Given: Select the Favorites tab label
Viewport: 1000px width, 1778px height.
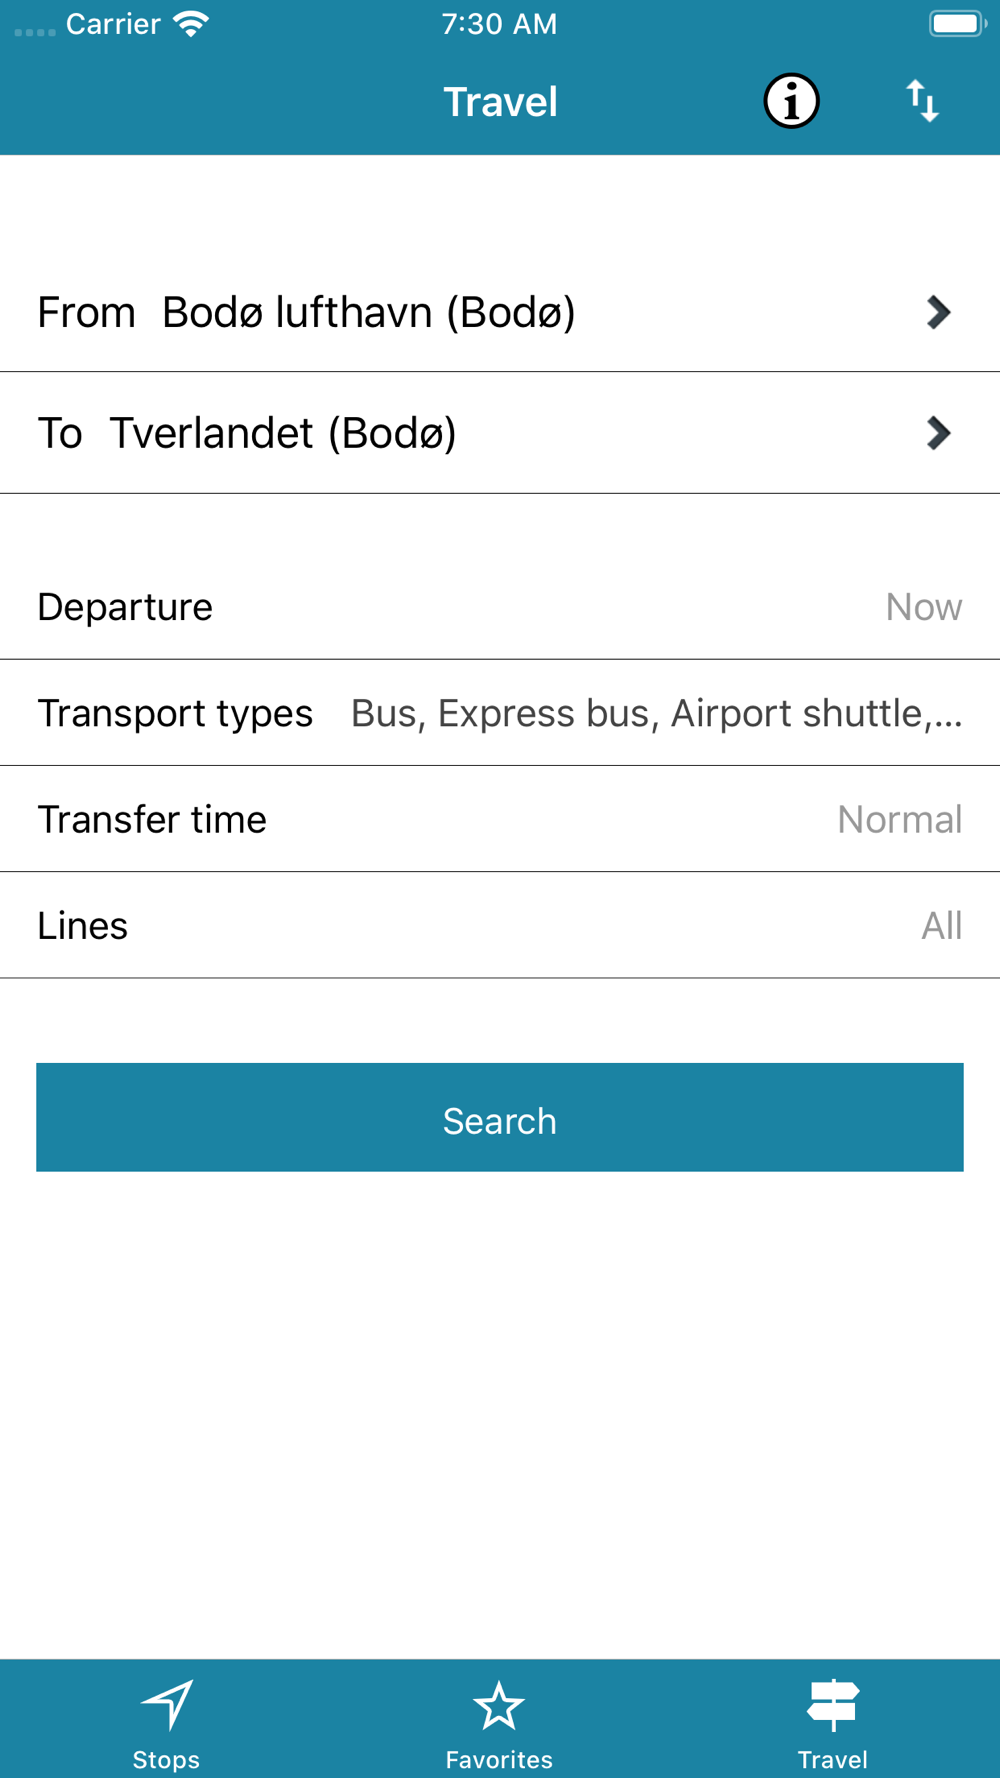Looking at the screenshot, I should click(499, 1759).
